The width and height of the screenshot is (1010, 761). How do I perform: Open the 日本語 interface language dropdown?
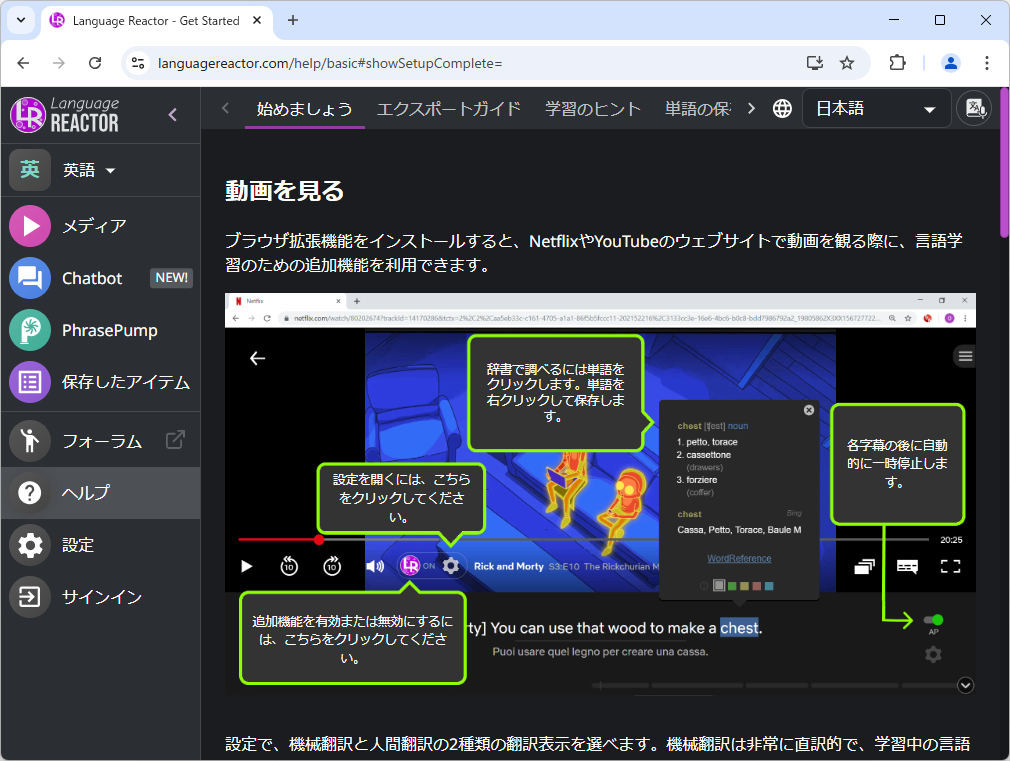(877, 107)
